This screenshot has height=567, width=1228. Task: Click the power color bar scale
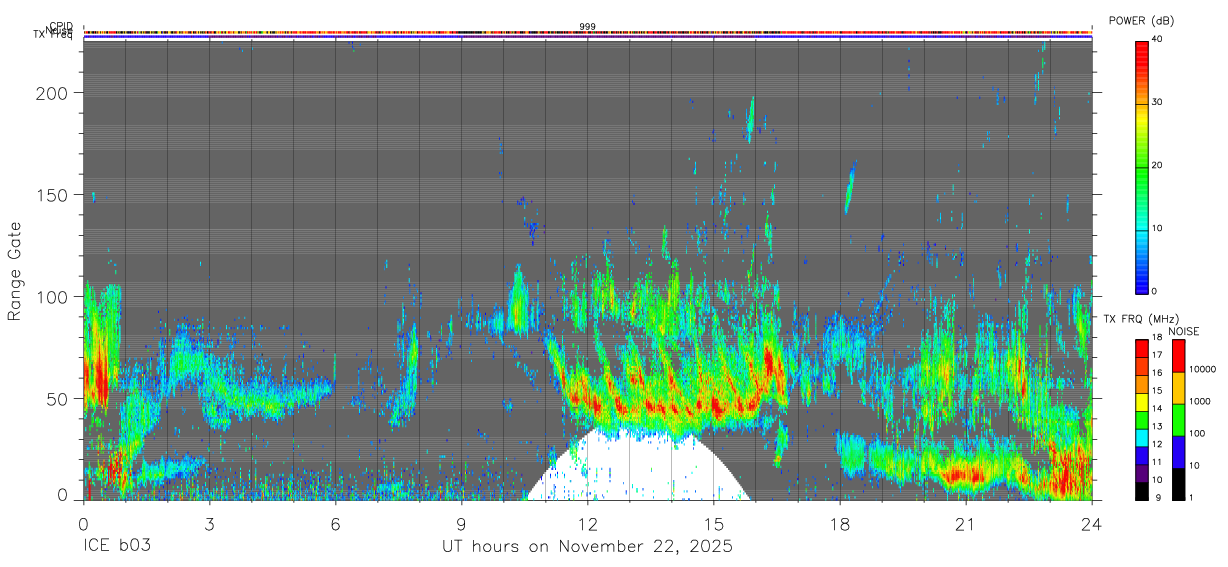tap(1142, 166)
